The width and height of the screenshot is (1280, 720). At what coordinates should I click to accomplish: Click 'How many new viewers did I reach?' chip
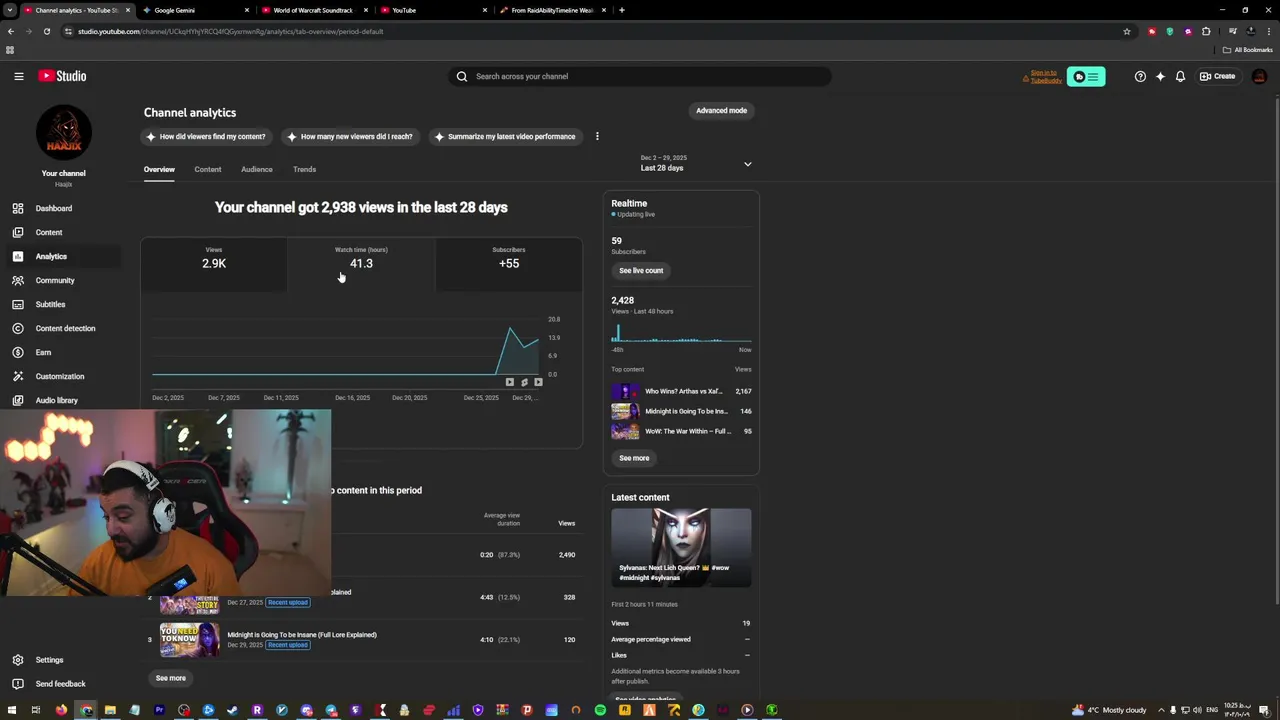coord(349,136)
